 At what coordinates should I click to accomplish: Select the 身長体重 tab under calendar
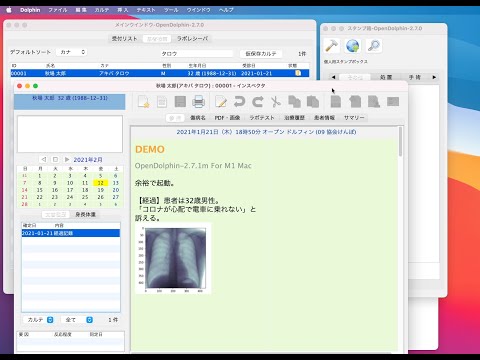point(85,214)
